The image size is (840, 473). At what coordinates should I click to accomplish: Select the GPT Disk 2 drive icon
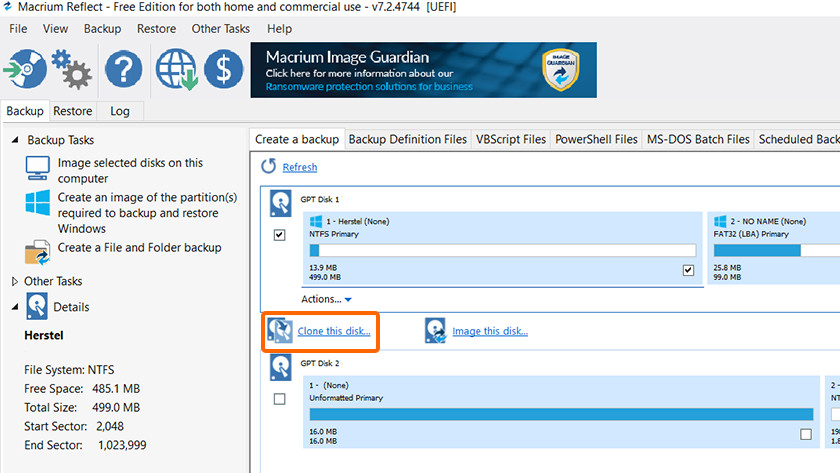[x=280, y=367]
